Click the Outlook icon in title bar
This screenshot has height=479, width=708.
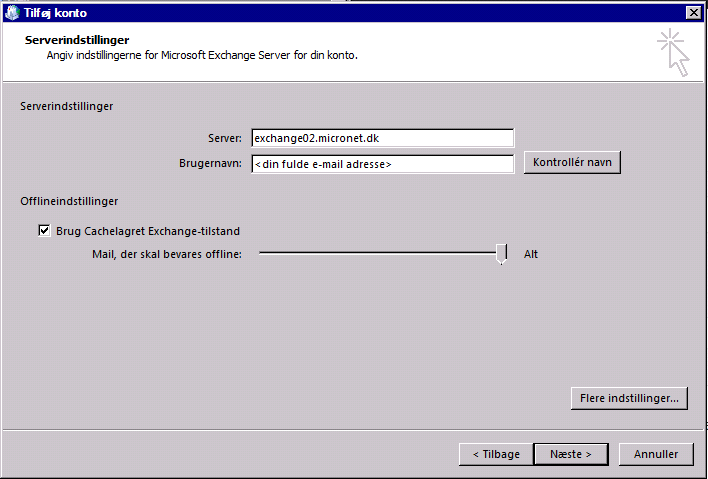point(12,13)
